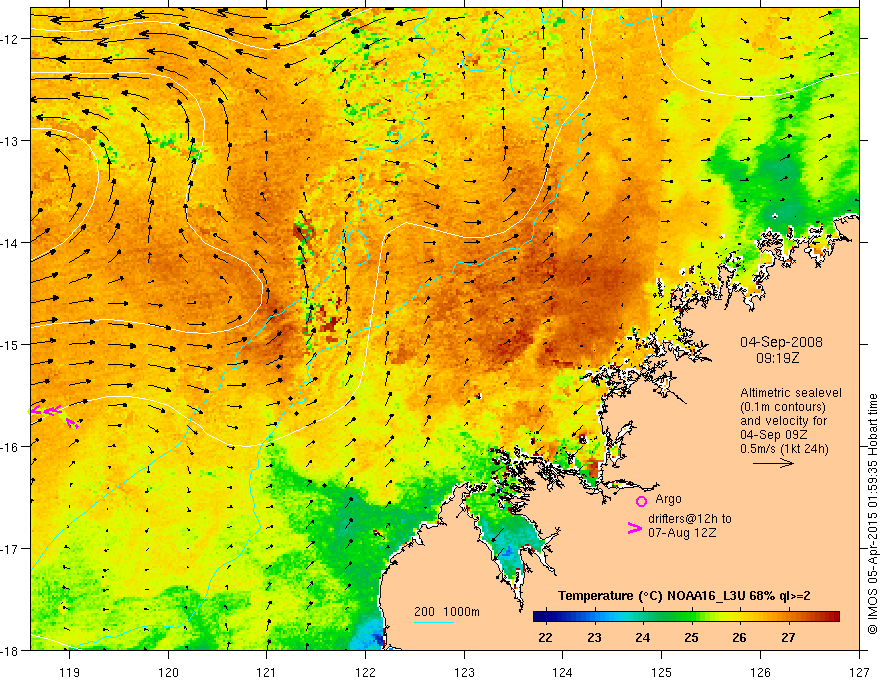Click the '04-Sep 09Z' velocity date text
Screen dimensions: 880x680
point(773,435)
